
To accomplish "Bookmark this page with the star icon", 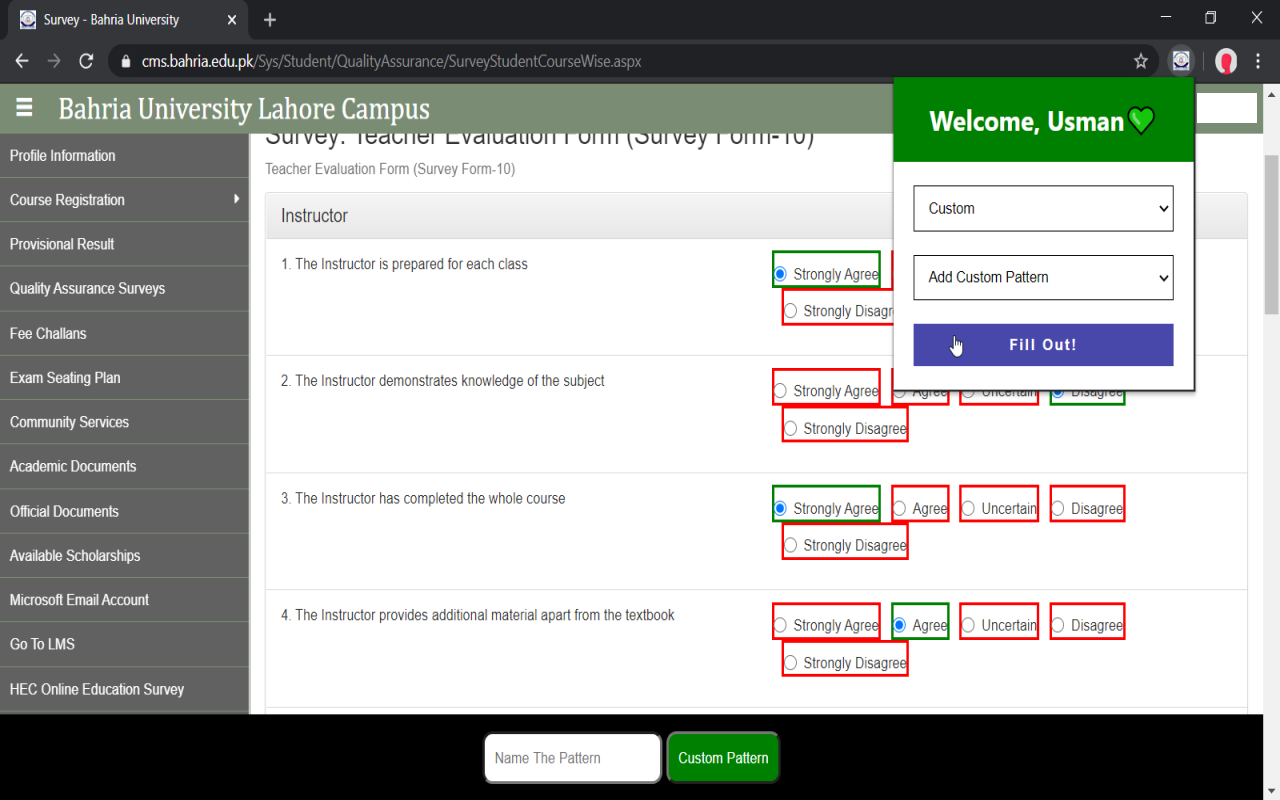I will click(x=1141, y=61).
